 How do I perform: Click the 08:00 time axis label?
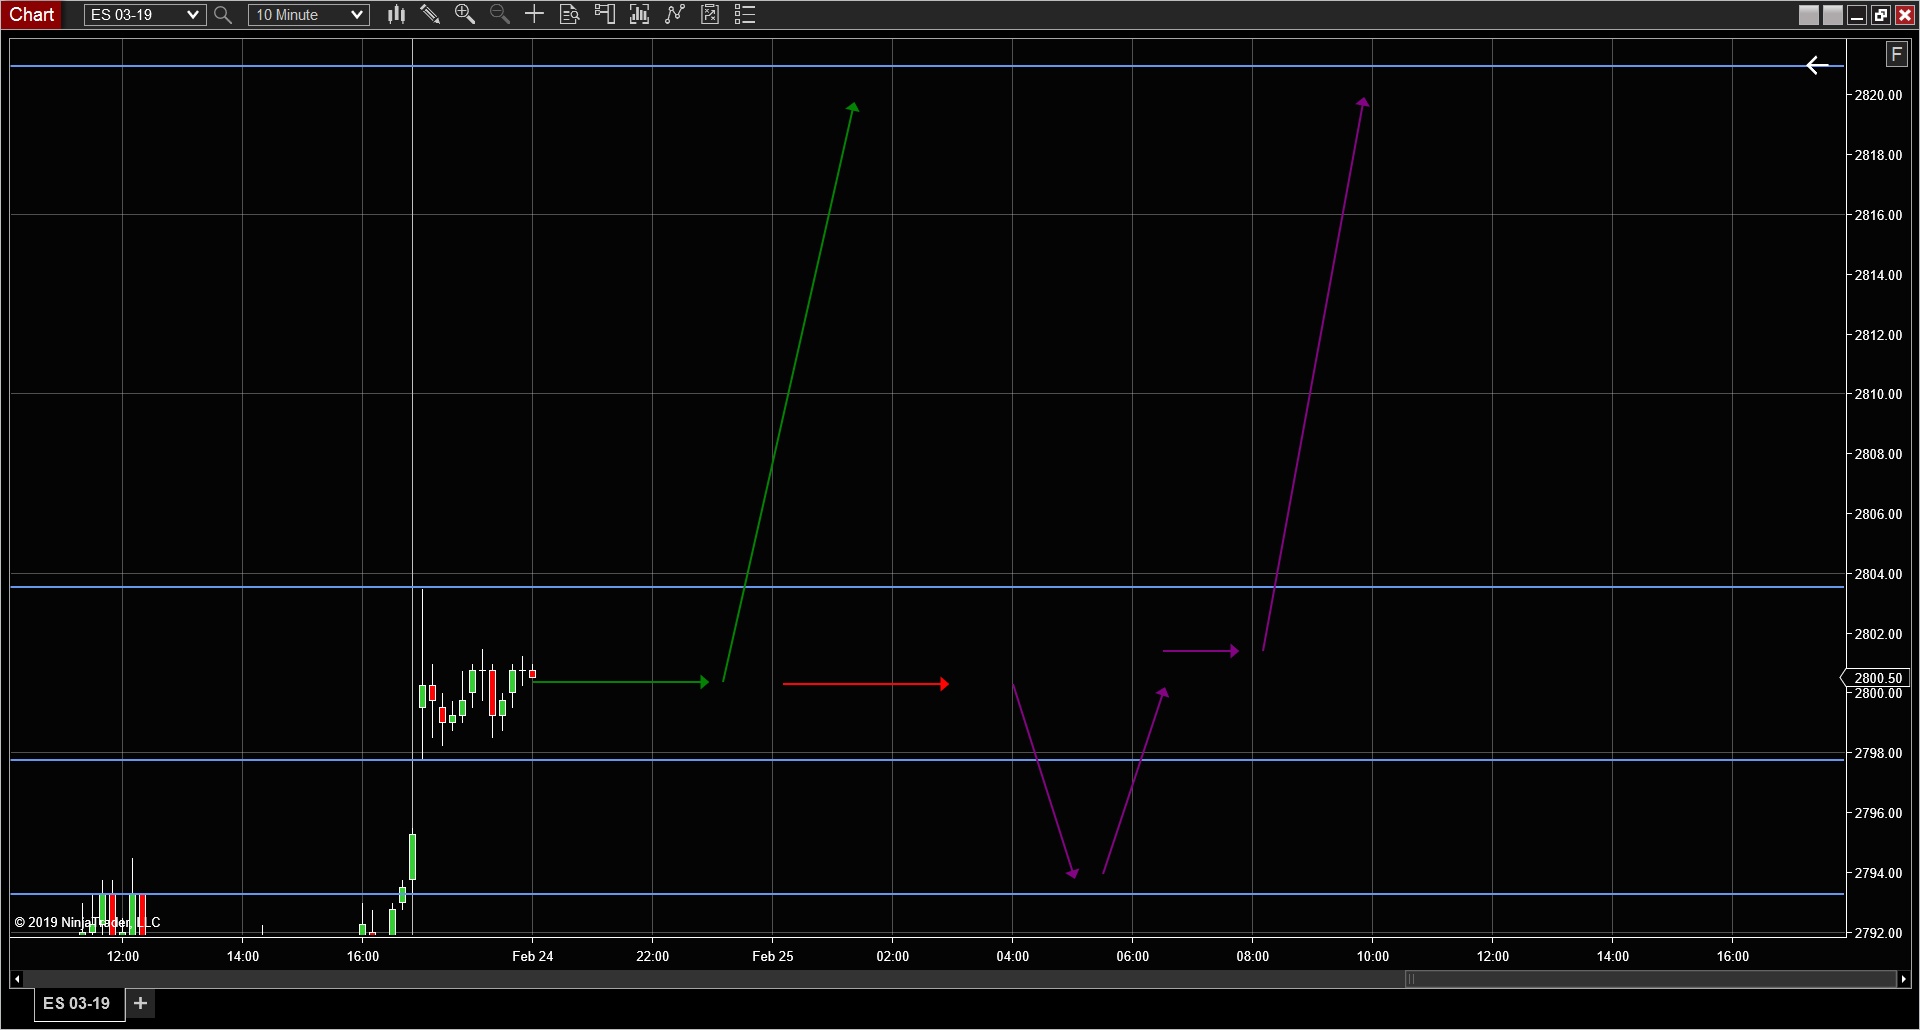(1252, 956)
